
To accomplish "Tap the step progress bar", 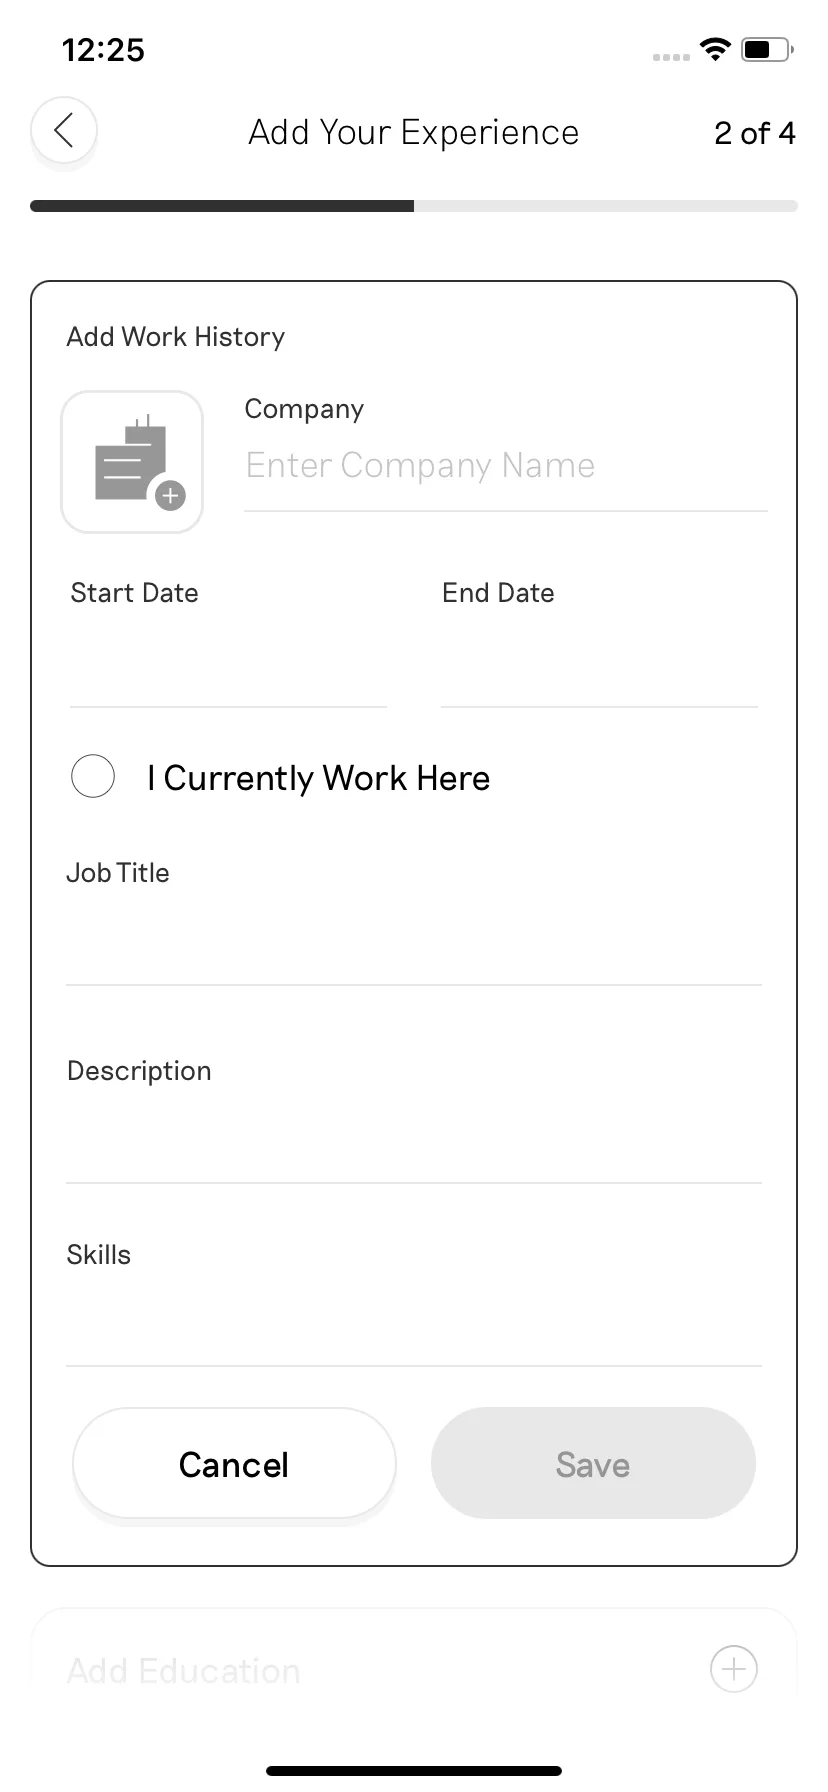I will (x=414, y=206).
